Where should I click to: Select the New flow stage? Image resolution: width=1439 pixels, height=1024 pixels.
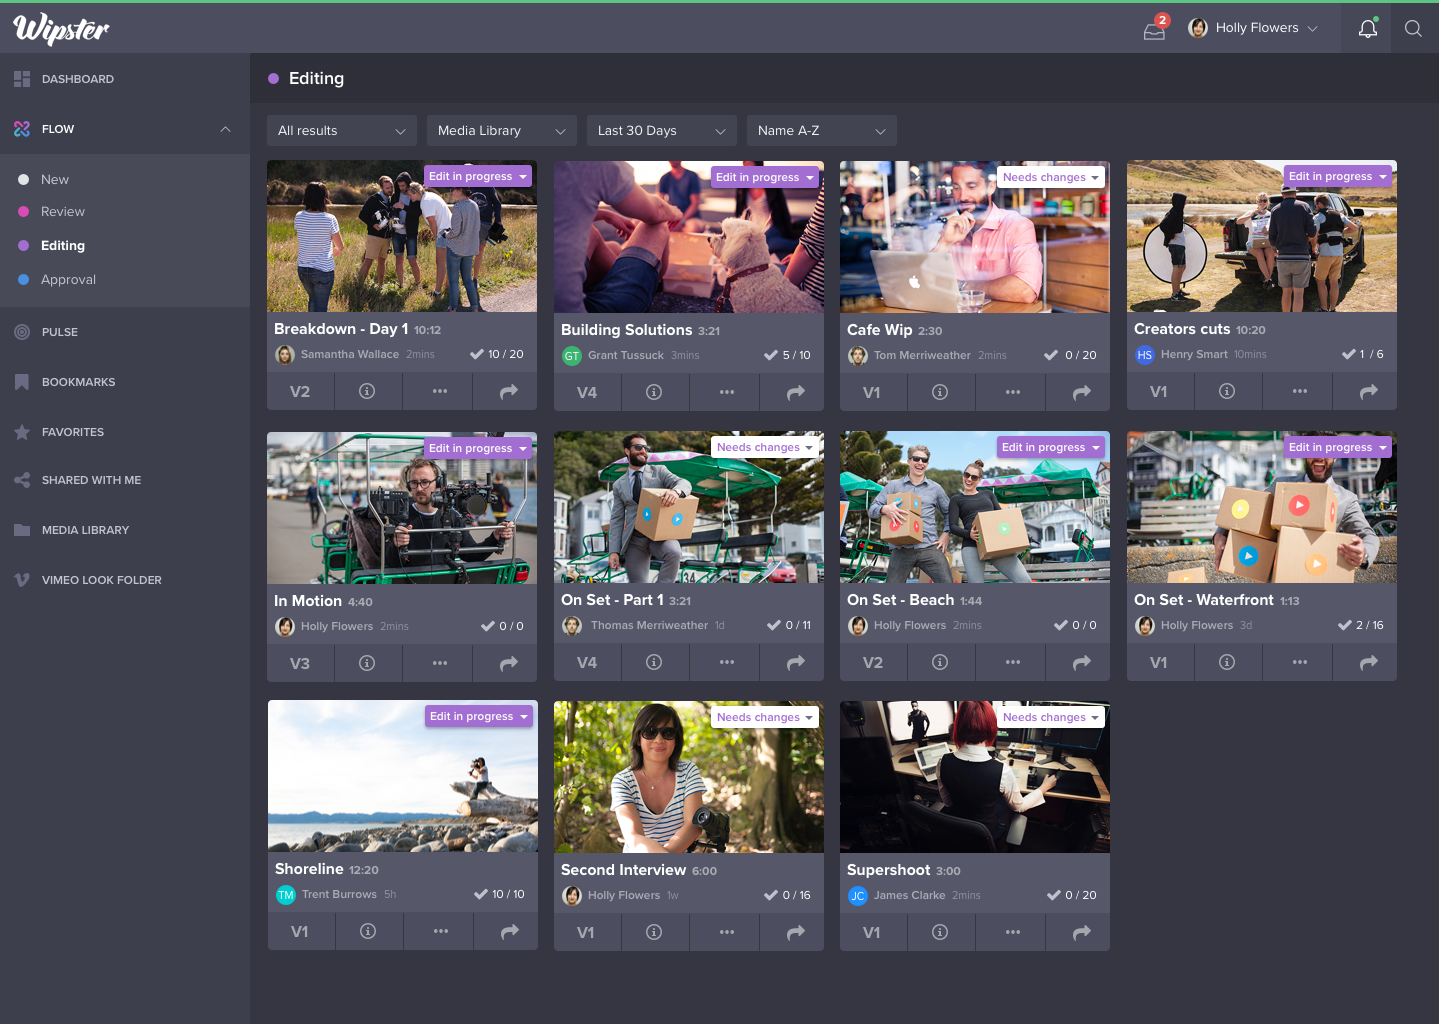point(55,180)
